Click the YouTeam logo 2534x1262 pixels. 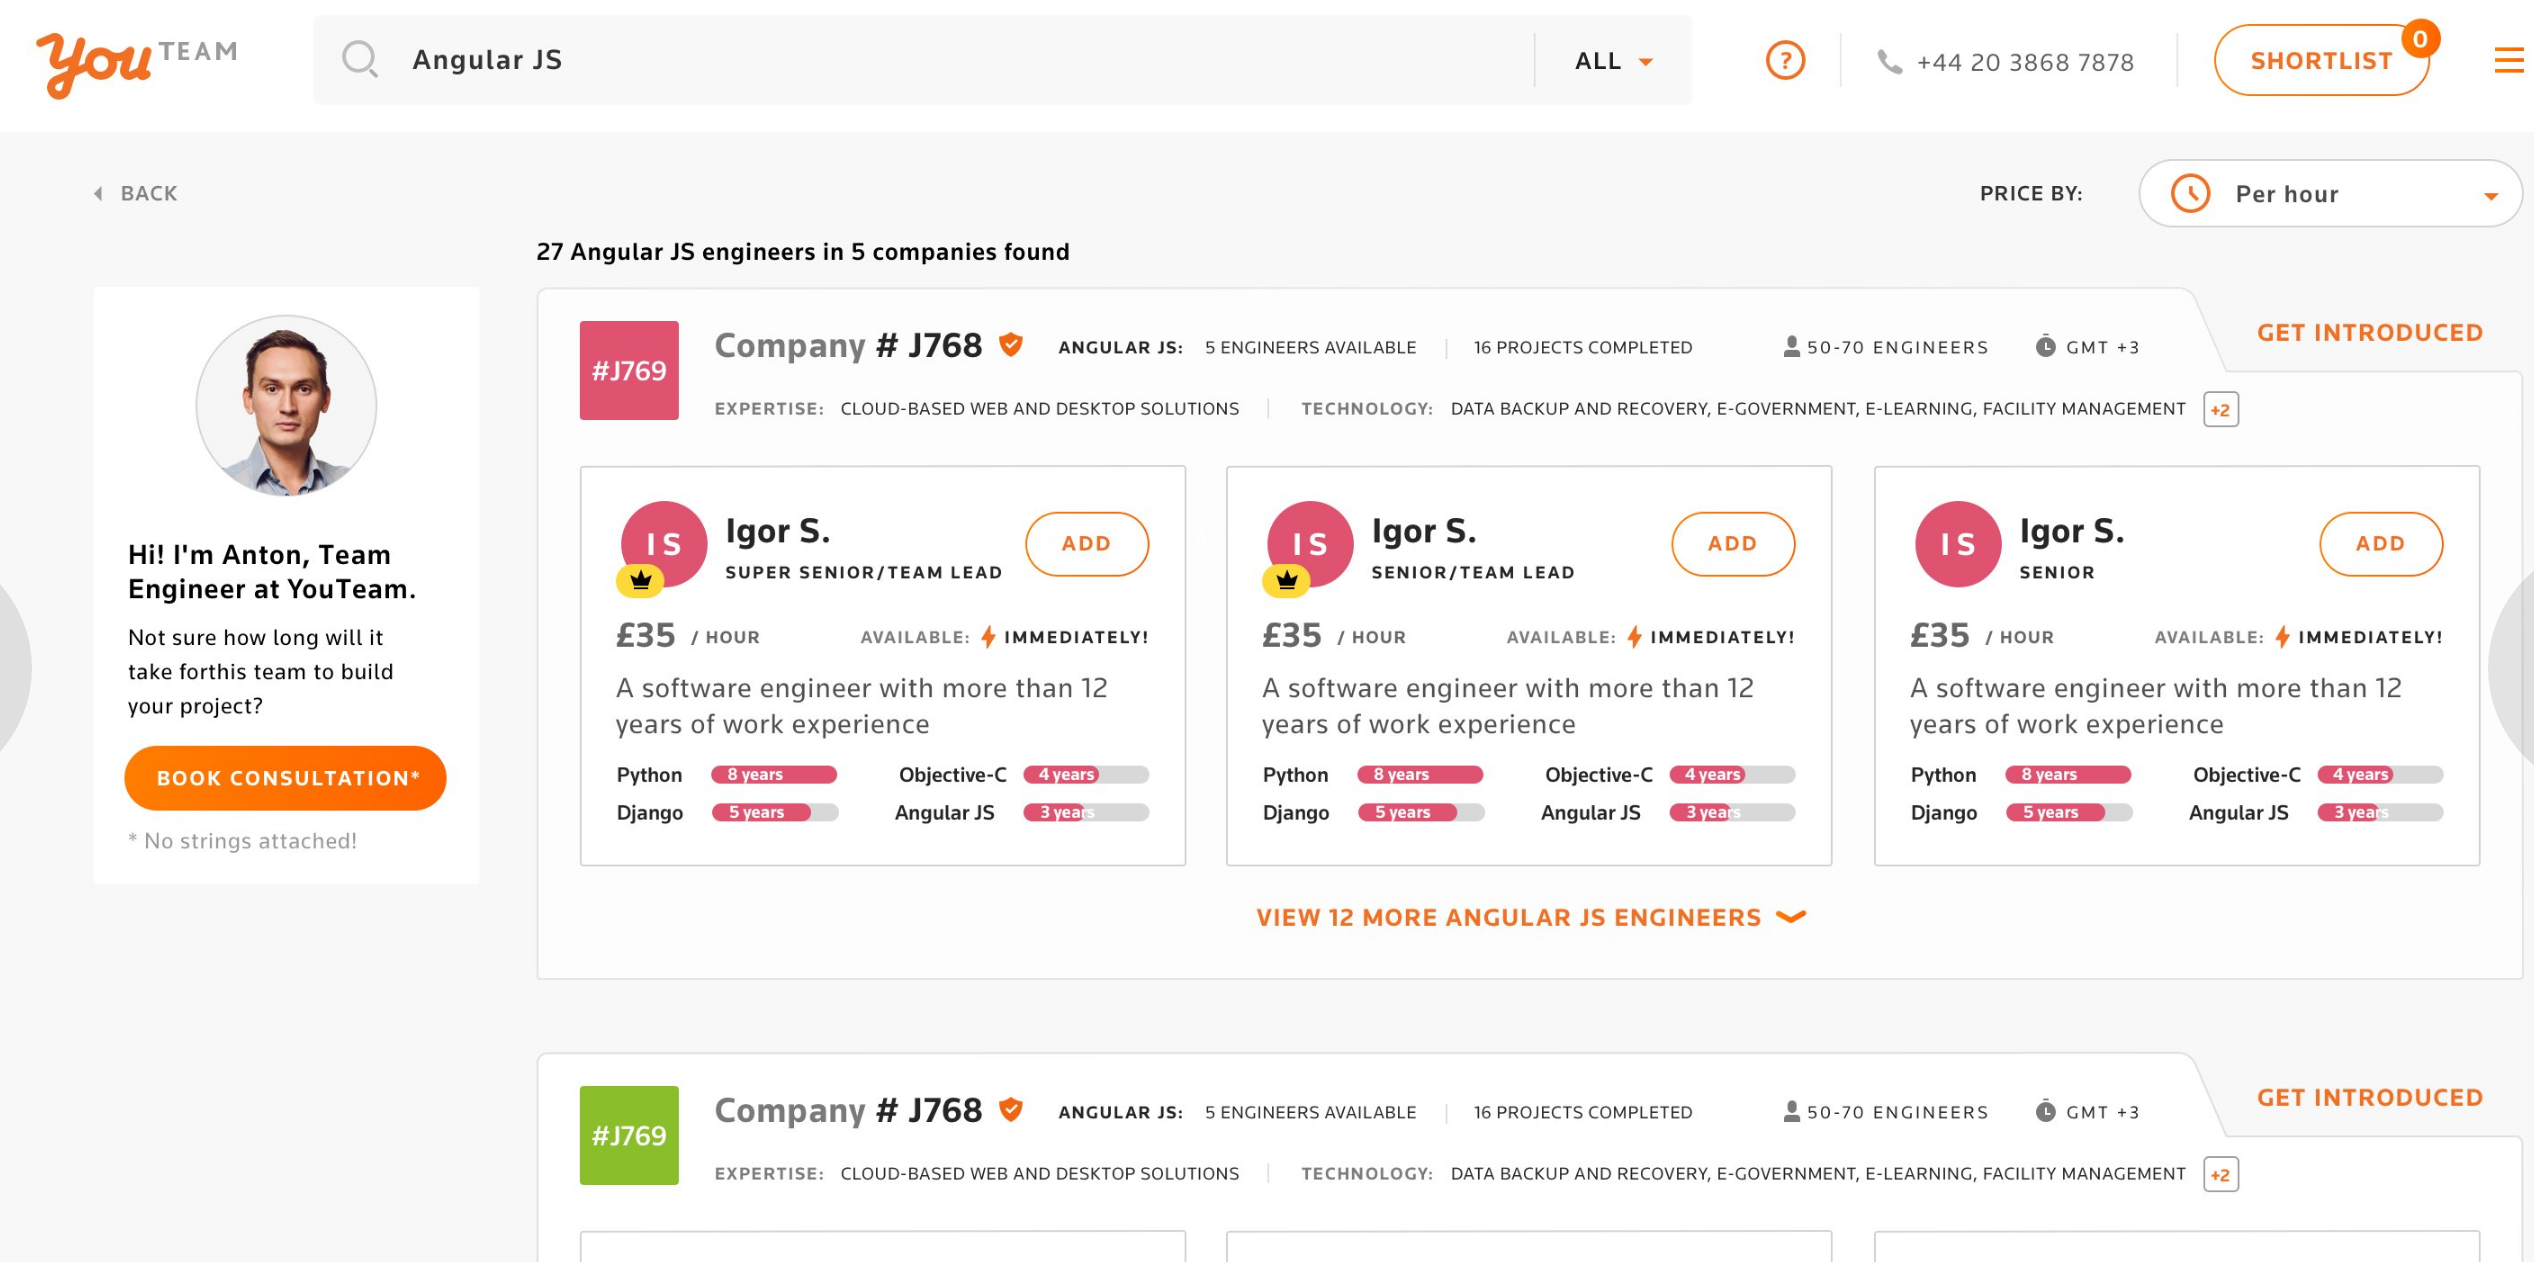[137, 64]
